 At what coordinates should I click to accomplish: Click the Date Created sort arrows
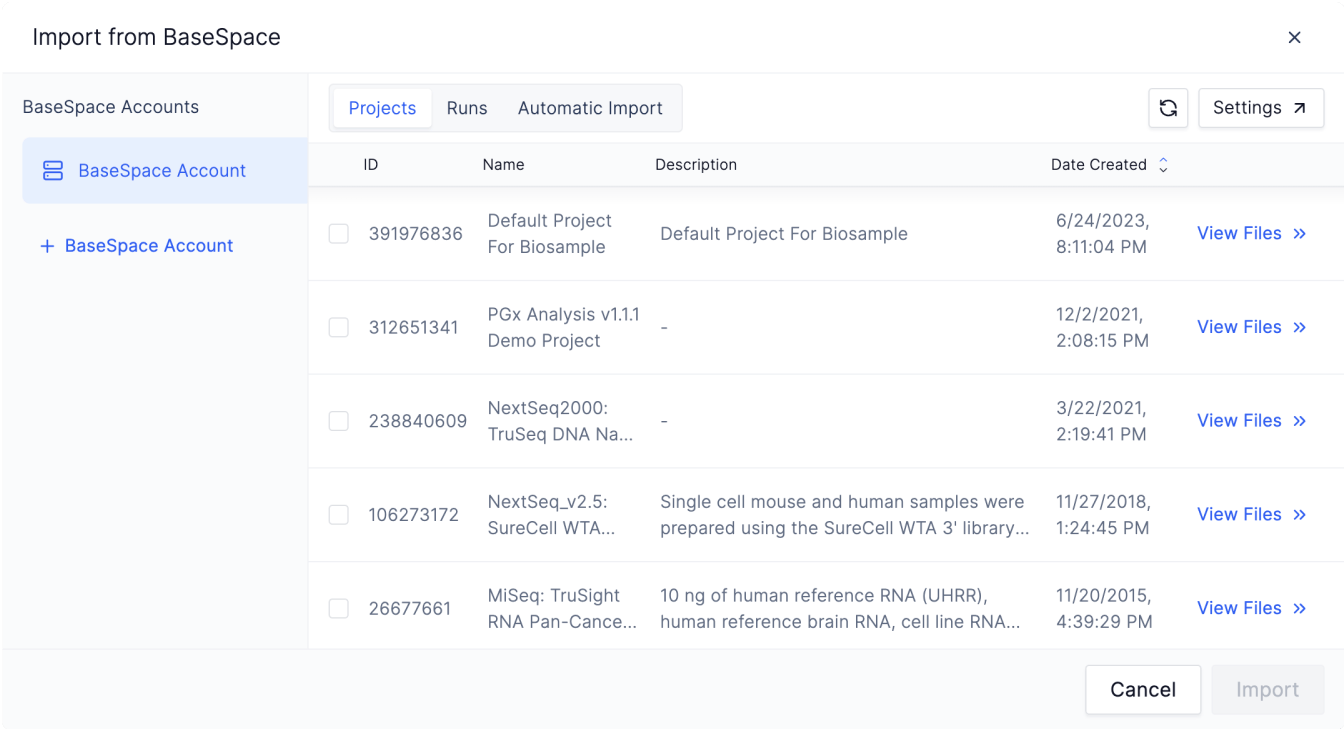tap(1163, 165)
